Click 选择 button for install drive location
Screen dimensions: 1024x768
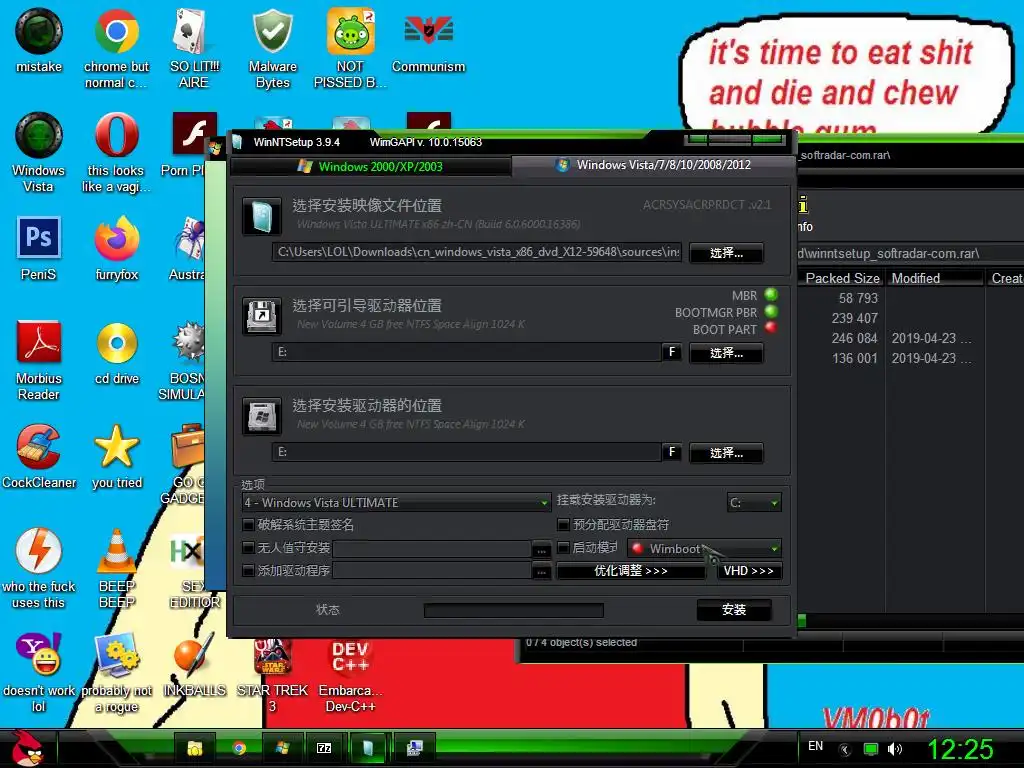click(x=726, y=453)
